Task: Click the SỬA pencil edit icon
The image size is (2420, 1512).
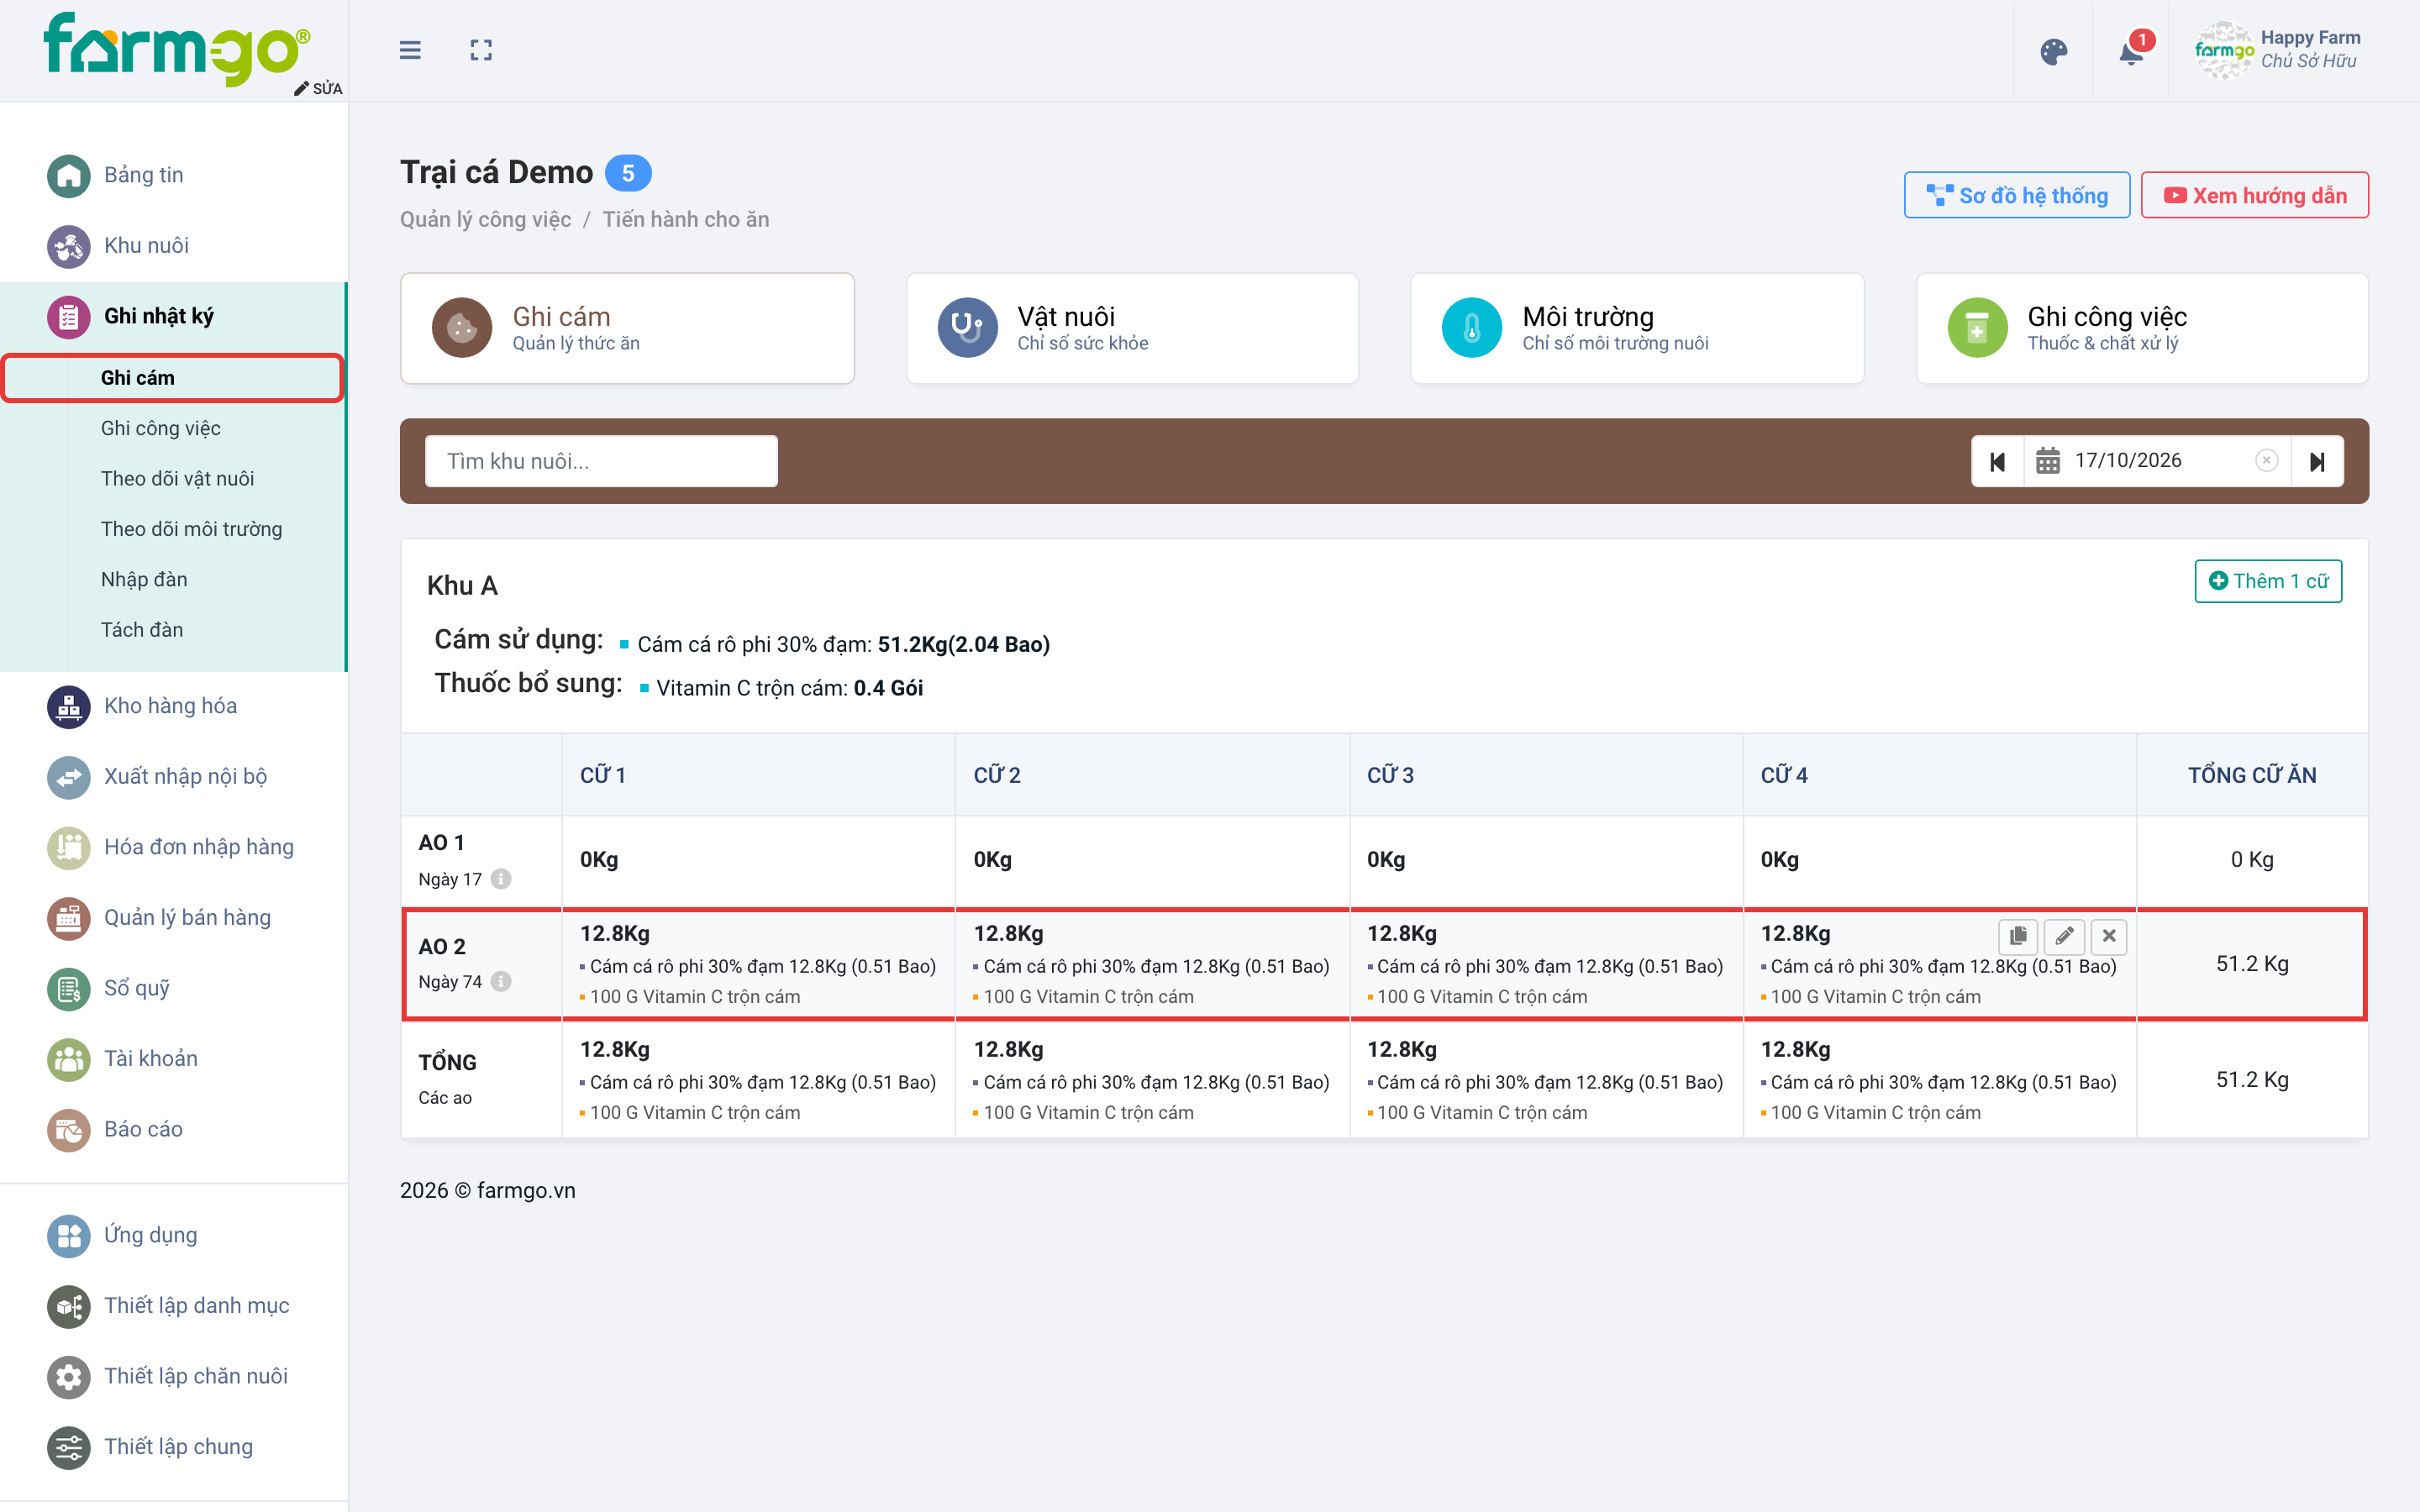Action: [318, 88]
